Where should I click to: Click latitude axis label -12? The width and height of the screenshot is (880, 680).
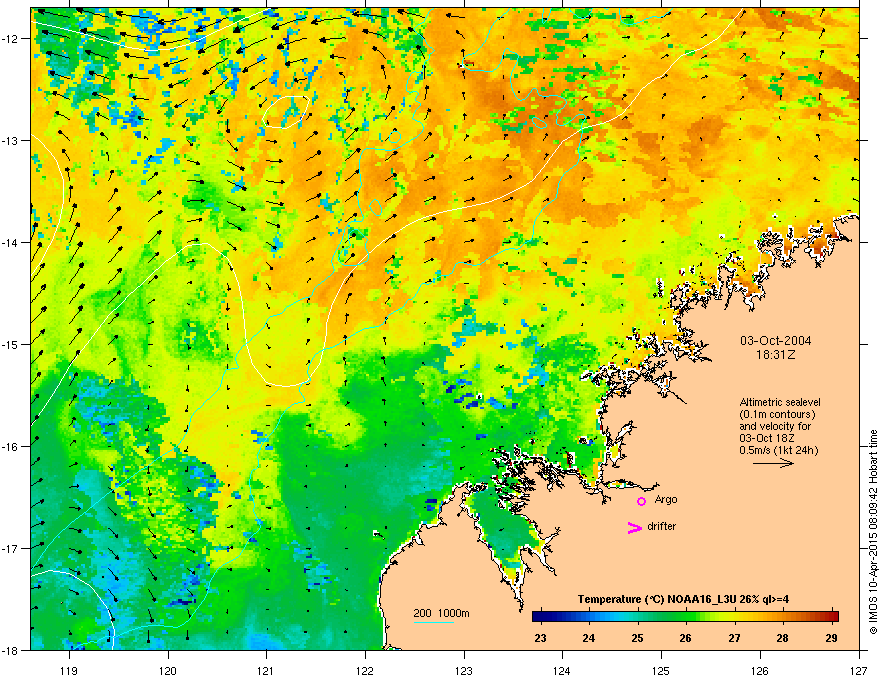(10, 39)
